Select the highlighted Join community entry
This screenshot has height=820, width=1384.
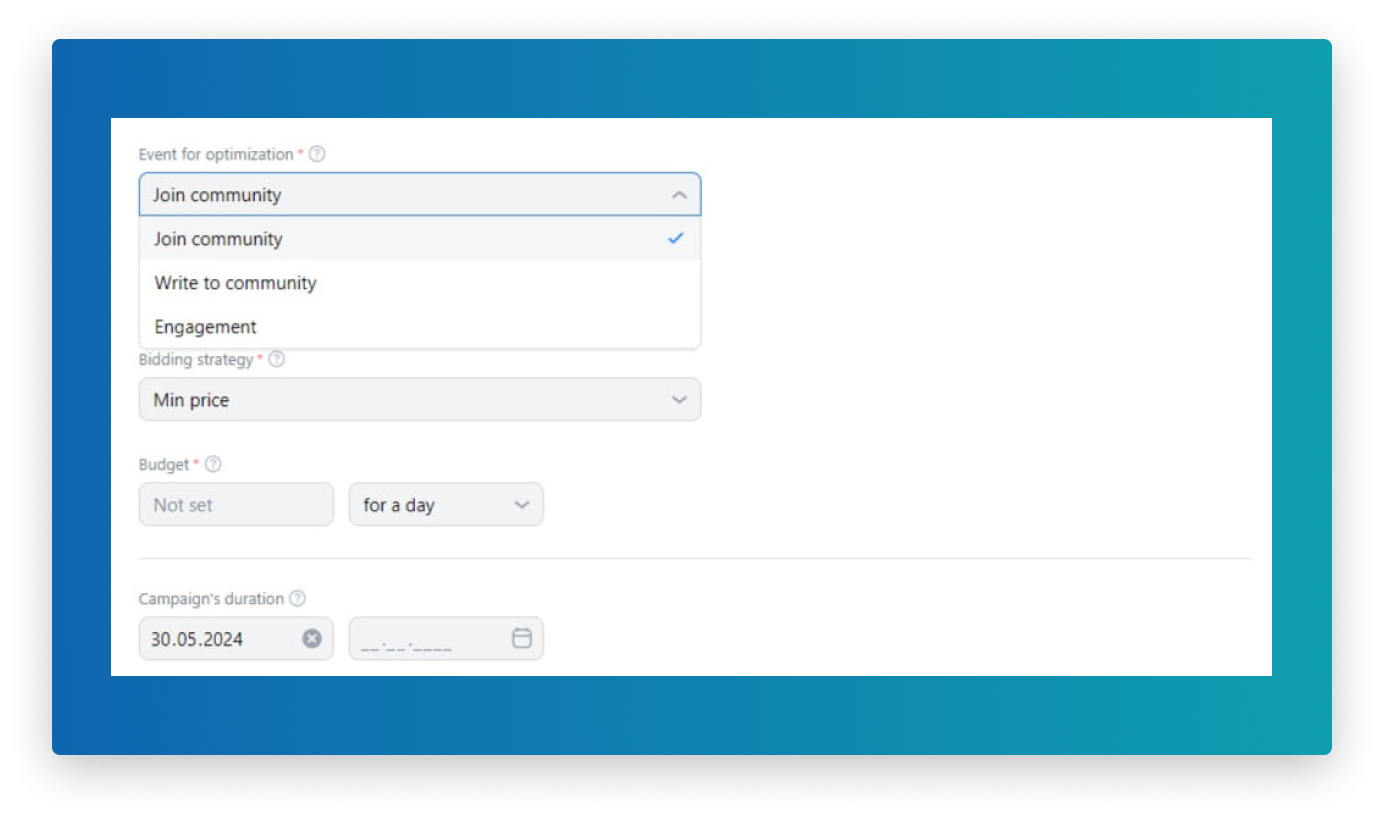point(218,239)
